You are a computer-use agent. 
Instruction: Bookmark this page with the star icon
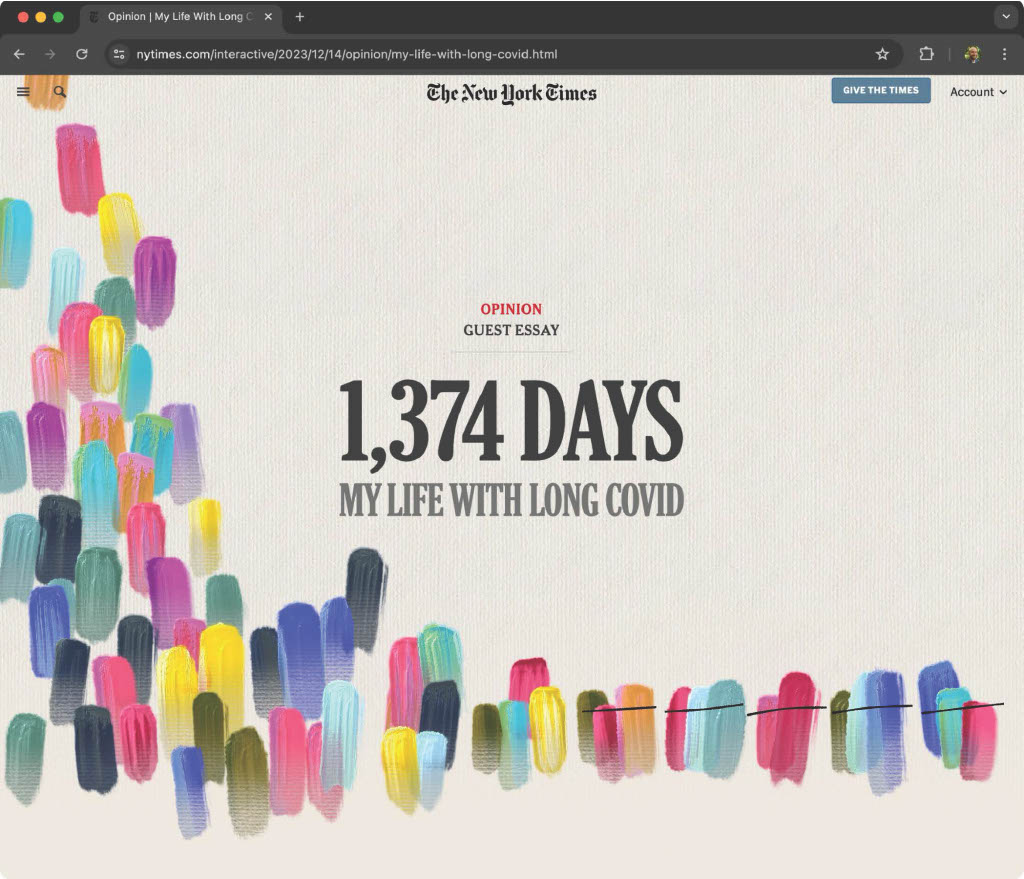(x=882, y=54)
